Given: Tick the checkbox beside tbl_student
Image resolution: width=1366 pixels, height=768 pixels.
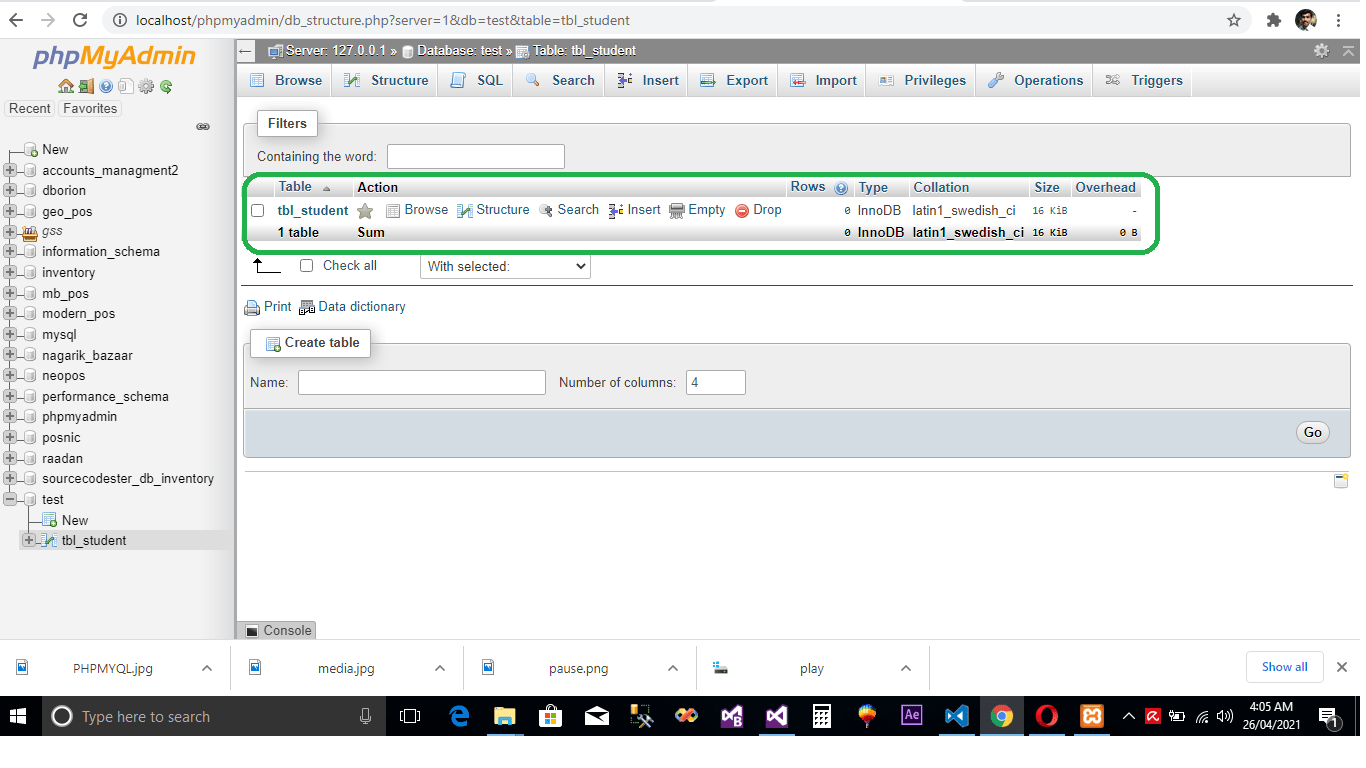Looking at the screenshot, I should tap(258, 210).
